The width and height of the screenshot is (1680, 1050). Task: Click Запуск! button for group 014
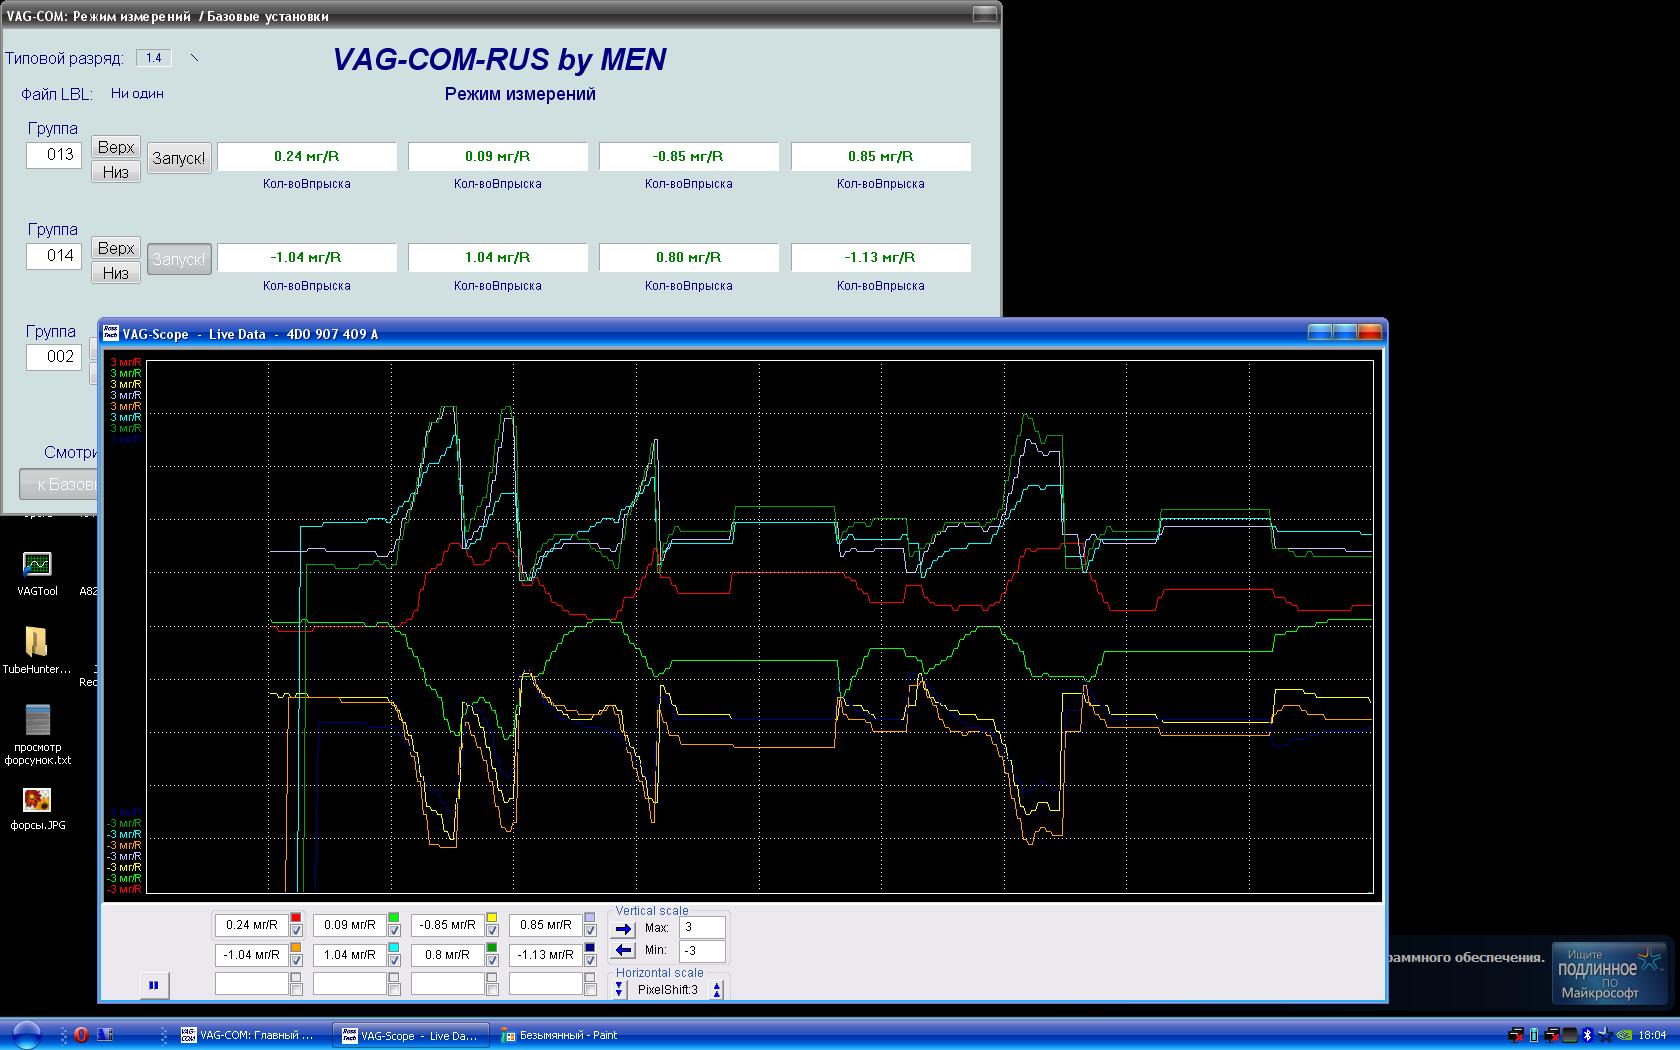tap(179, 259)
